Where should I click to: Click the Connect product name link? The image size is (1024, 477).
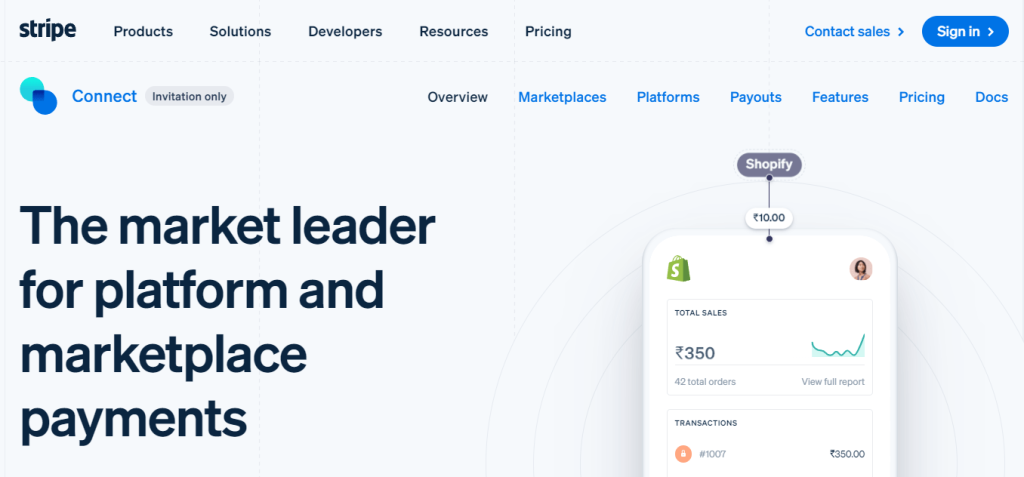pyautogui.click(x=104, y=96)
